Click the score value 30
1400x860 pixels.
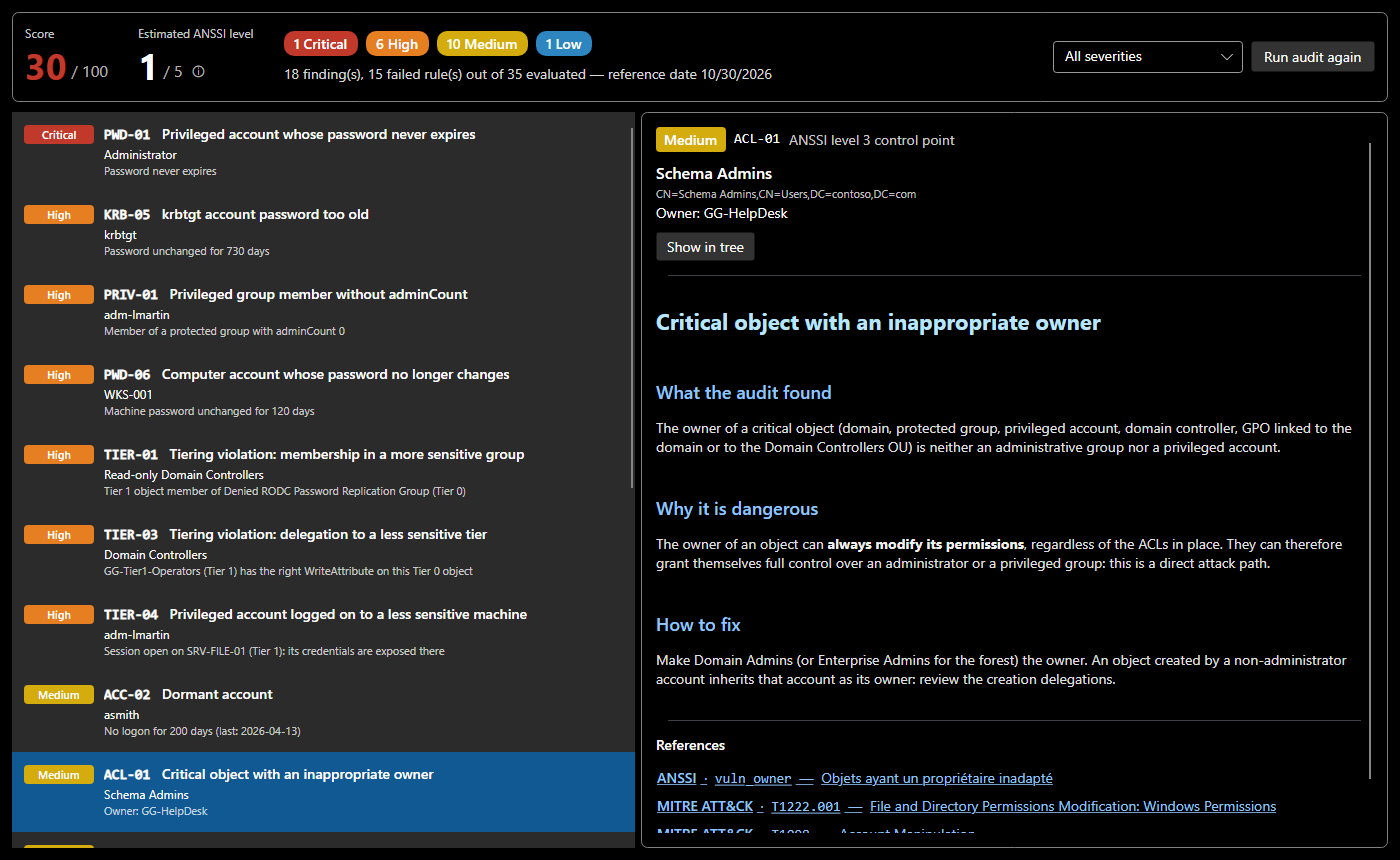46,67
